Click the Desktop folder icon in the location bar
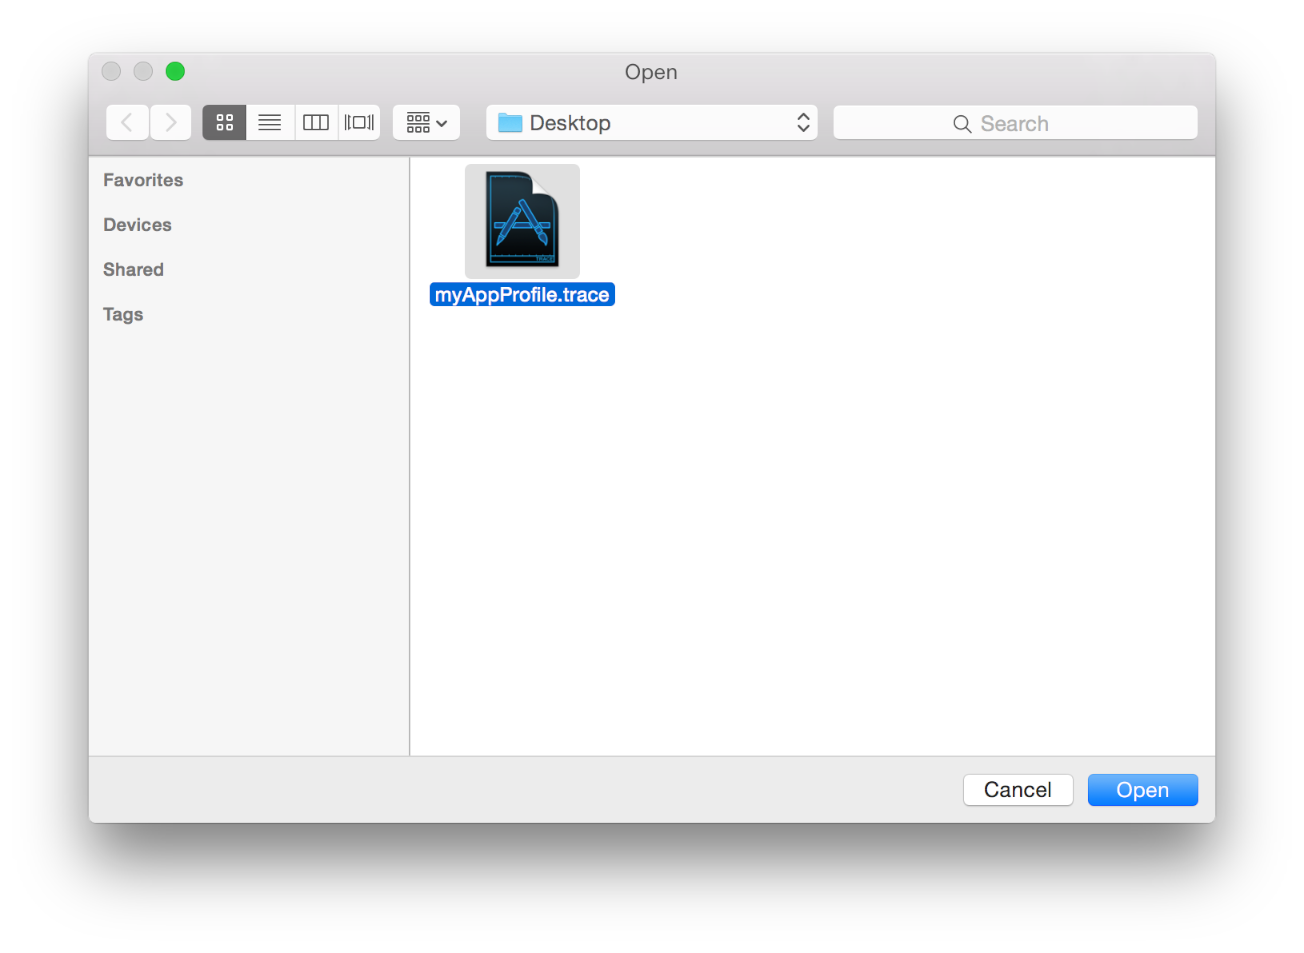Image resolution: width=1304 pixels, height=953 pixels. 510,123
